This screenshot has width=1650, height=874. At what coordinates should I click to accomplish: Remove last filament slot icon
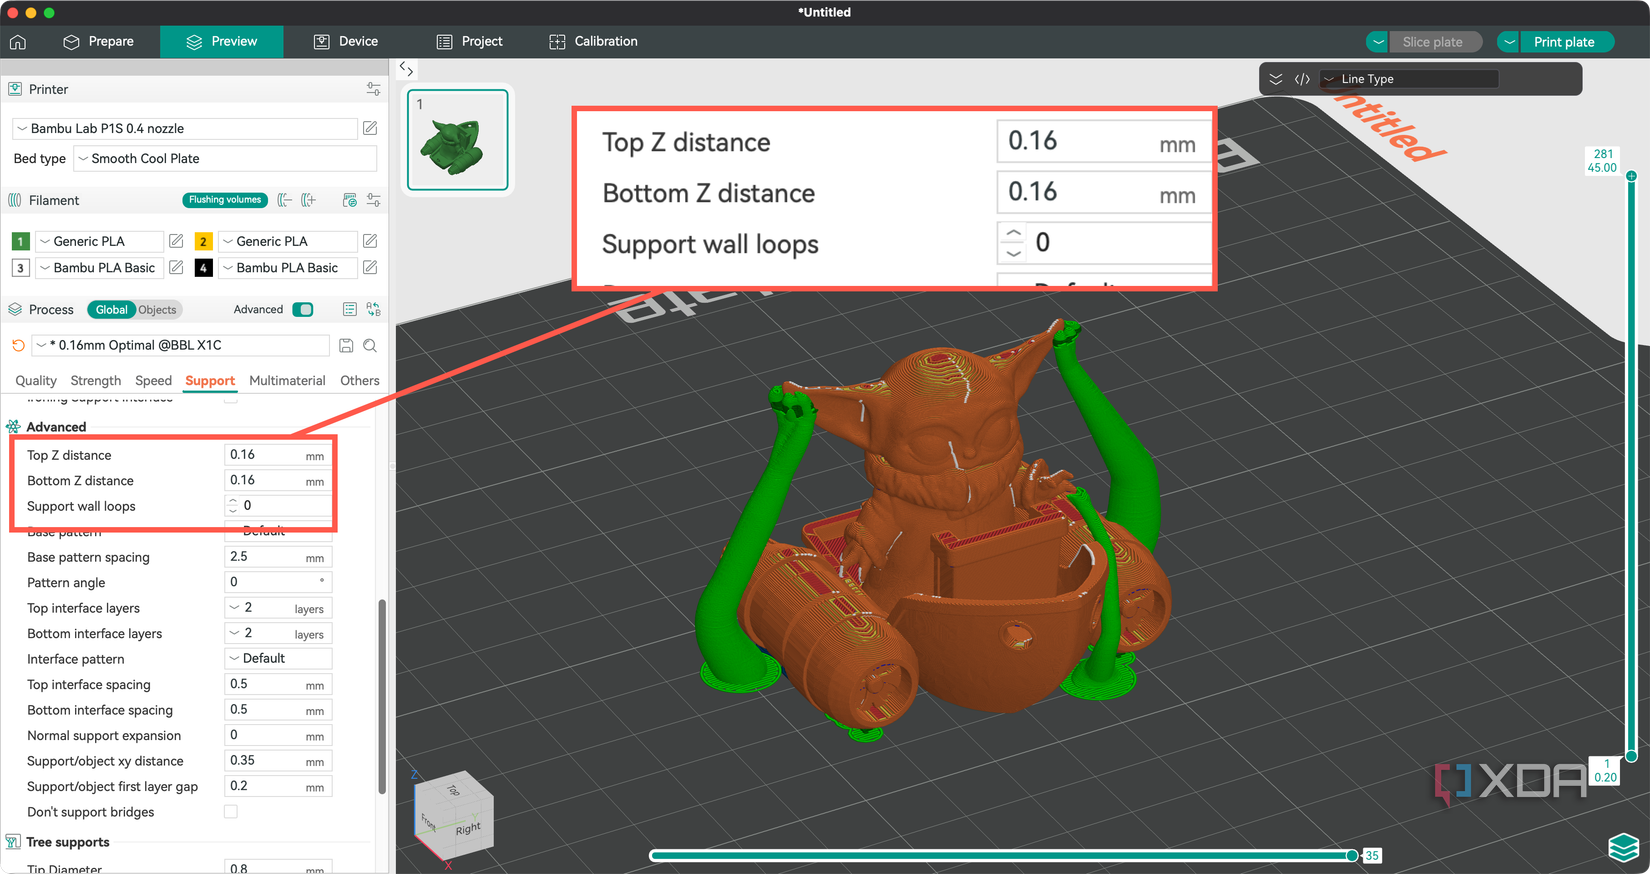tap(285, 200)
